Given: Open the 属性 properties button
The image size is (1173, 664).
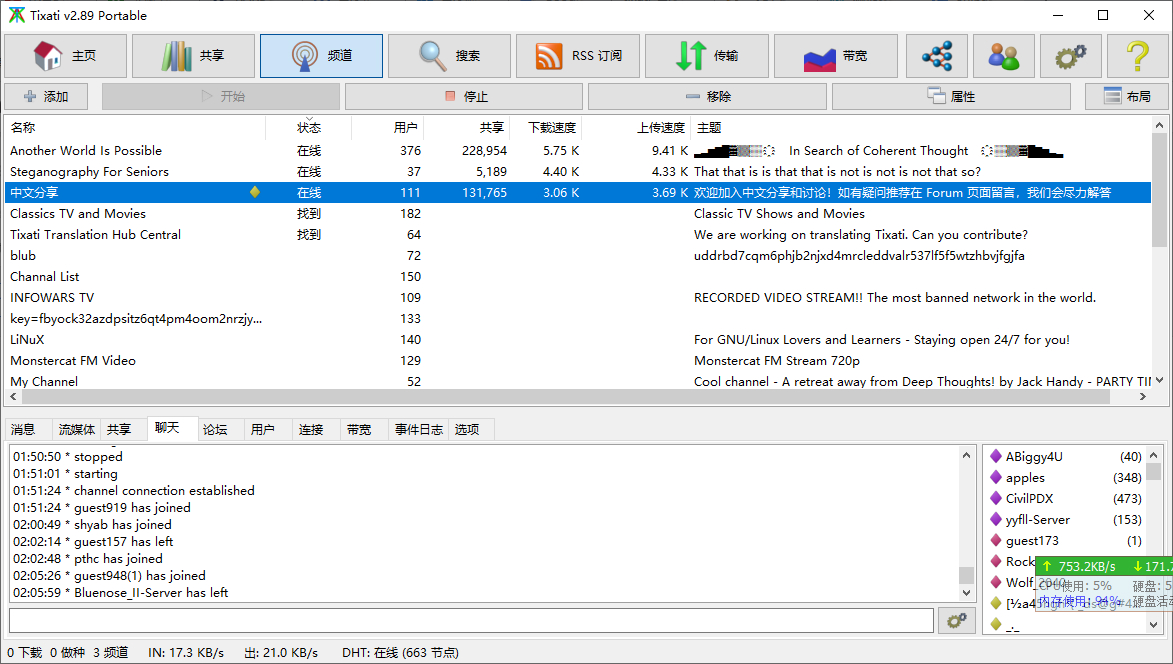Looking at the screenshot, I should [951, 96].
